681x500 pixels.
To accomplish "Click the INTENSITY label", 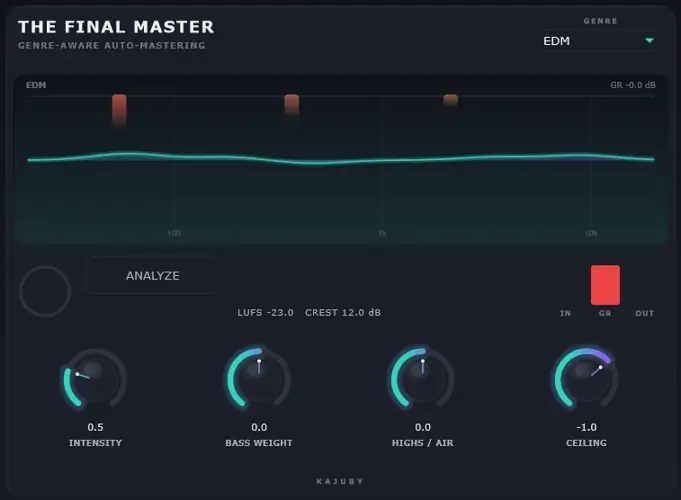I will [95, 443].
